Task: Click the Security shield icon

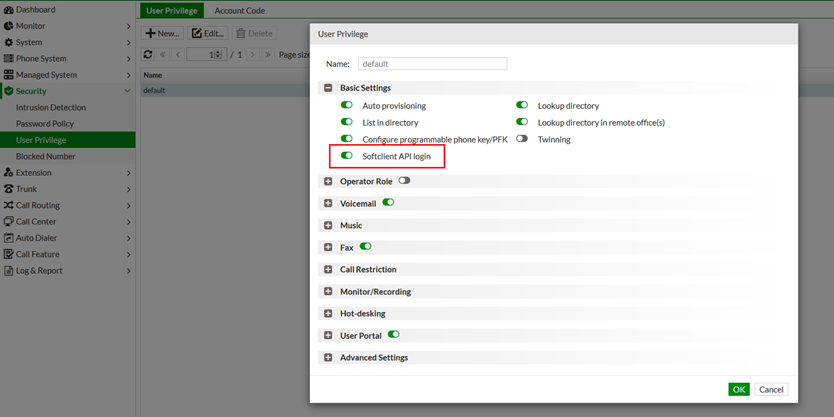Action: coord(8,91)
